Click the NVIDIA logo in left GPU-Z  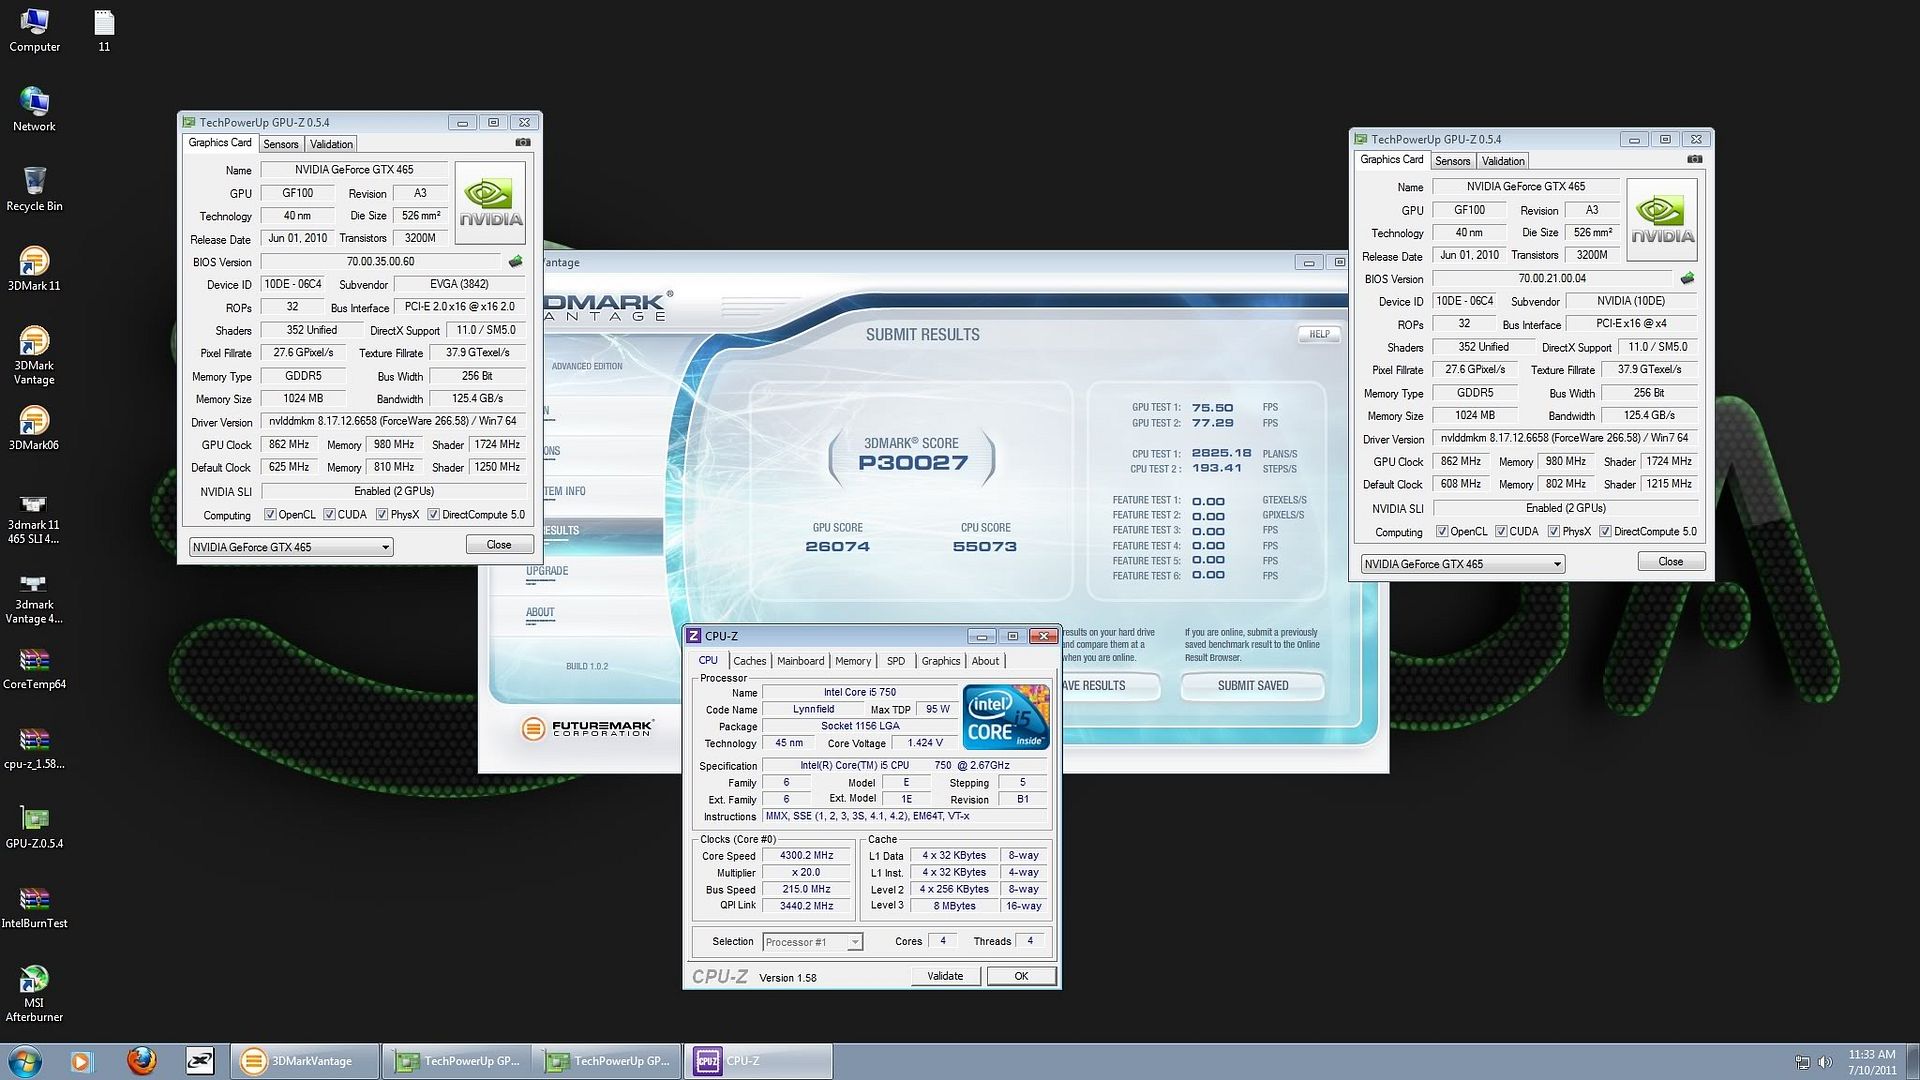point(490,203)
